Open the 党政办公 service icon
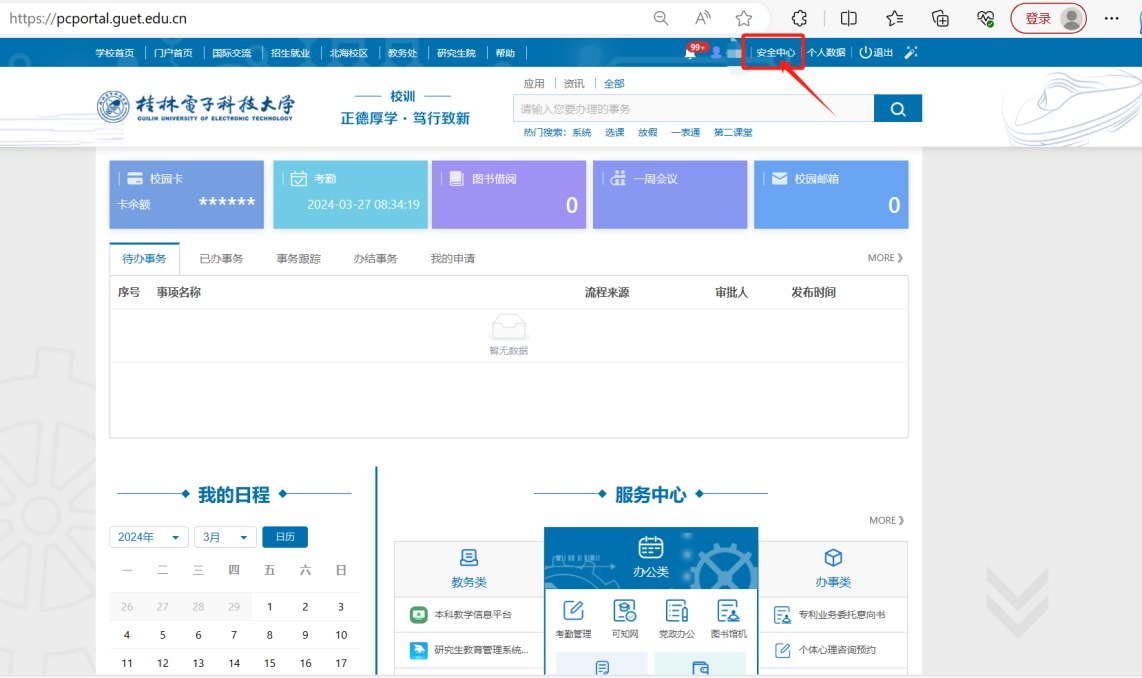Screen dimensions: 1142x678 (x=676, y=618)
